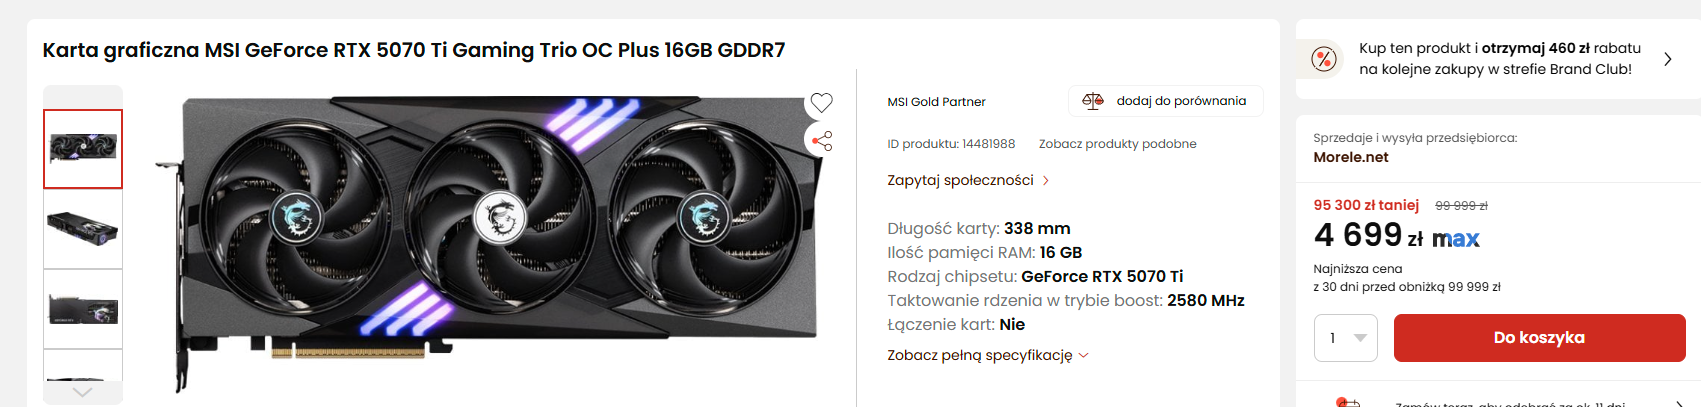Screen dimensions: 1701x407
Task: Click the scales comparison icon
Action: coord(1092,101)
